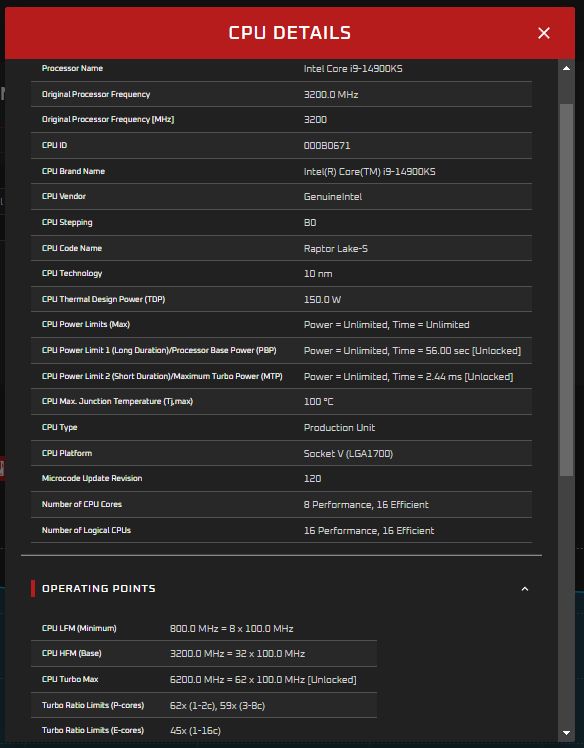Click the CPU Brand Name value
This screenshot has height=748, width=584.
[369, 172]
